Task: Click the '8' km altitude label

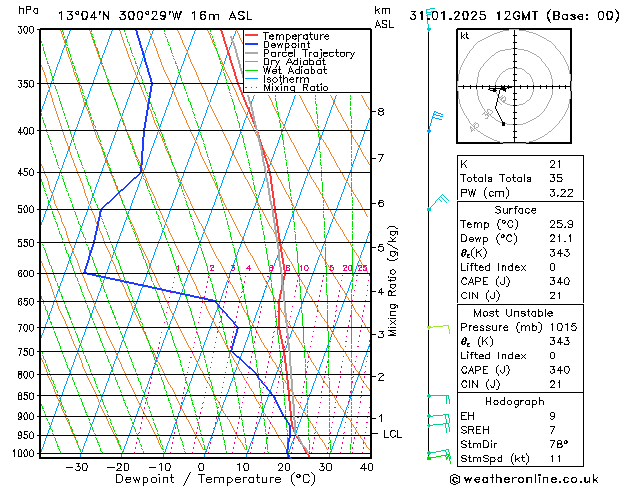Action: (381, 111)
